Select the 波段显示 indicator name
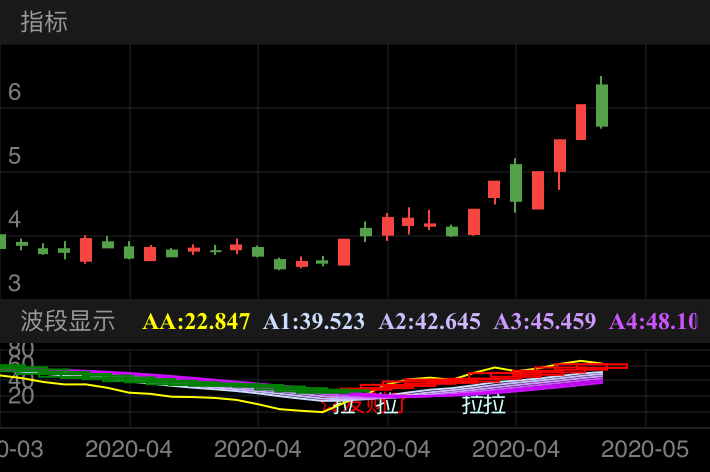 click(68, 321)
